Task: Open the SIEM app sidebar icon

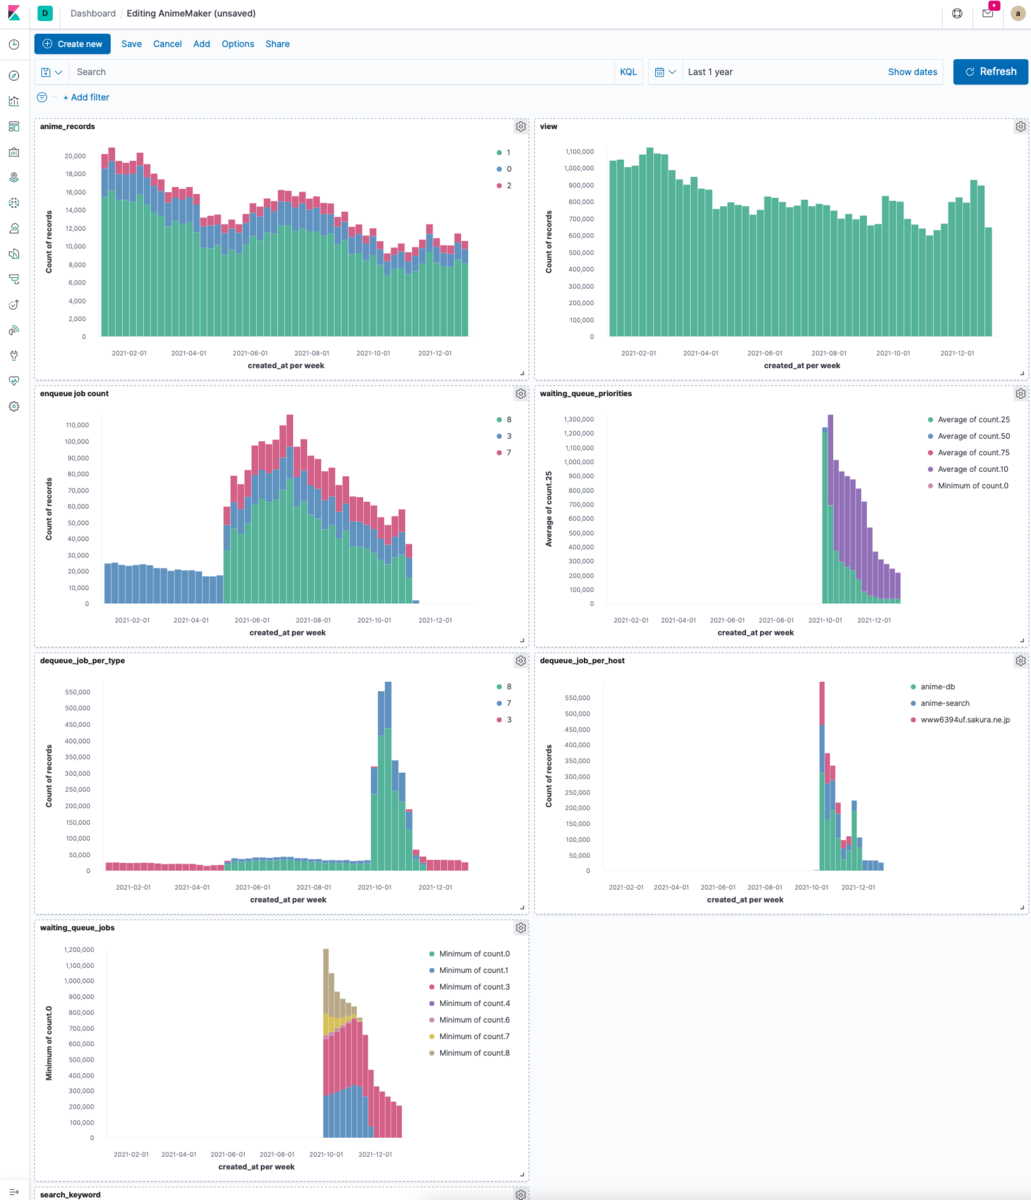Action: (14, 330)
